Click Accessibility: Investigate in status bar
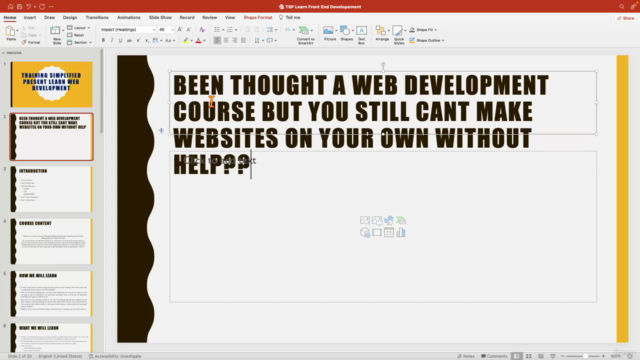 (x=115, y=356)
